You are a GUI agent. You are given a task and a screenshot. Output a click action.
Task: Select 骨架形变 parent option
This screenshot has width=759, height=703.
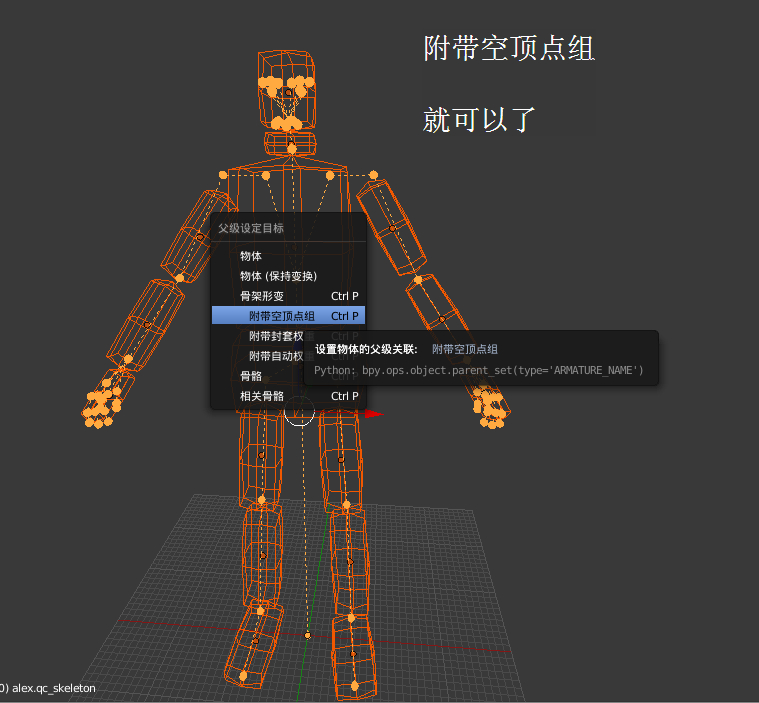(x=288, y=296)
